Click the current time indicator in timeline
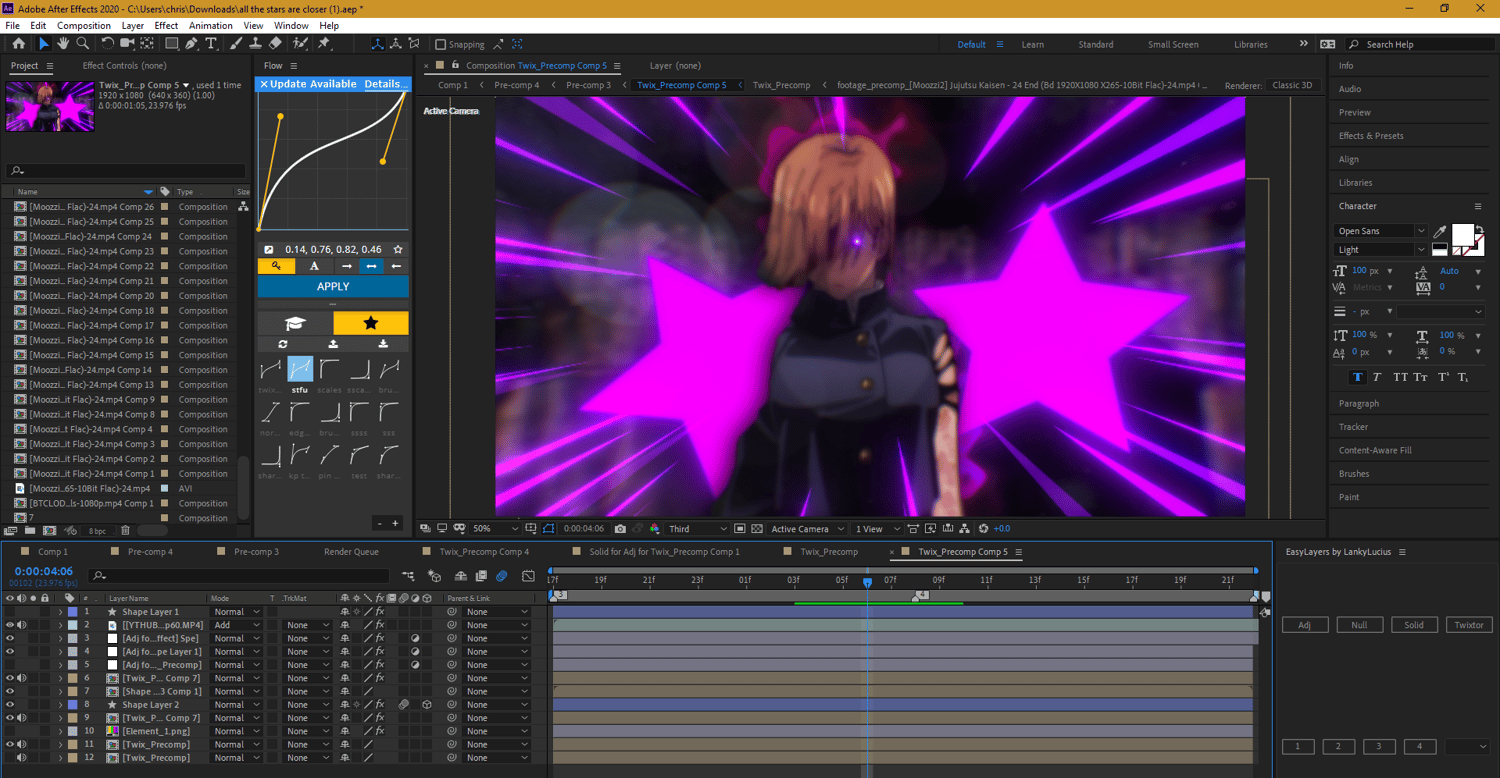 pyautogui.click(x=867, y=582)
